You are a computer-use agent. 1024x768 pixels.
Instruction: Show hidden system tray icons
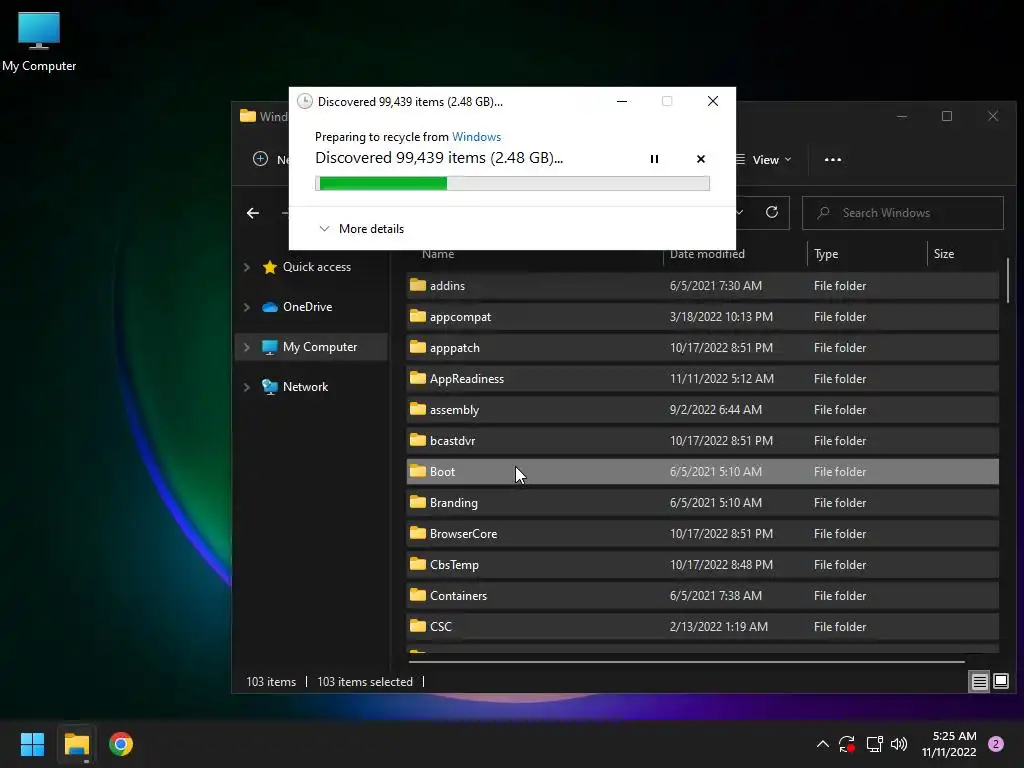tap(823, 744)
